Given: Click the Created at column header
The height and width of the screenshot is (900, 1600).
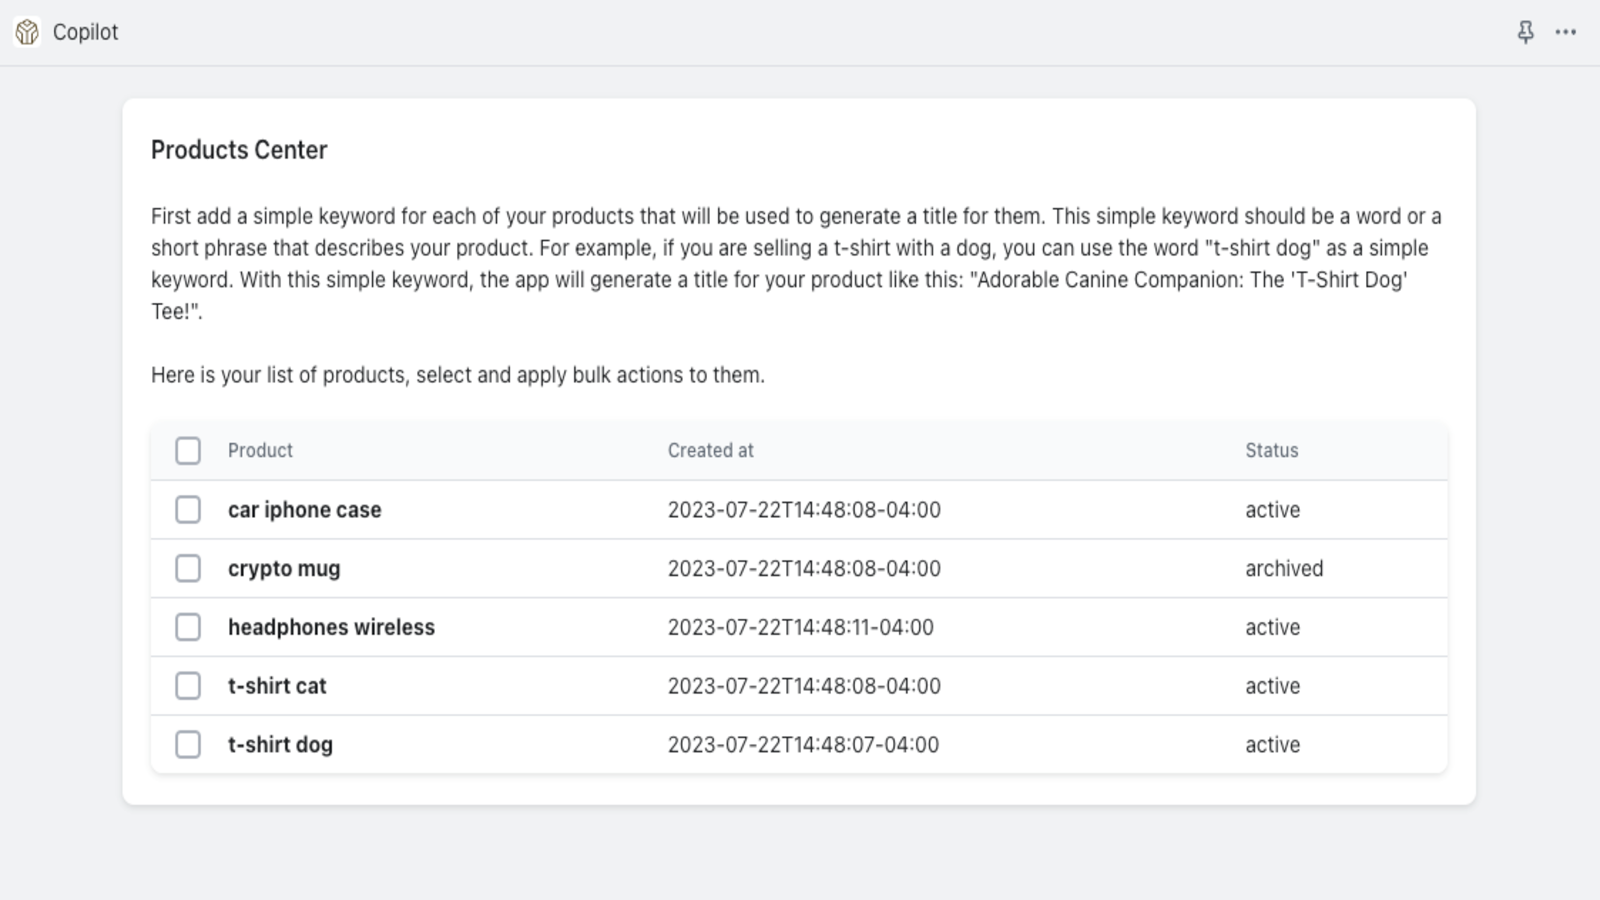Looking at the screenshot, I should [710, 451].
